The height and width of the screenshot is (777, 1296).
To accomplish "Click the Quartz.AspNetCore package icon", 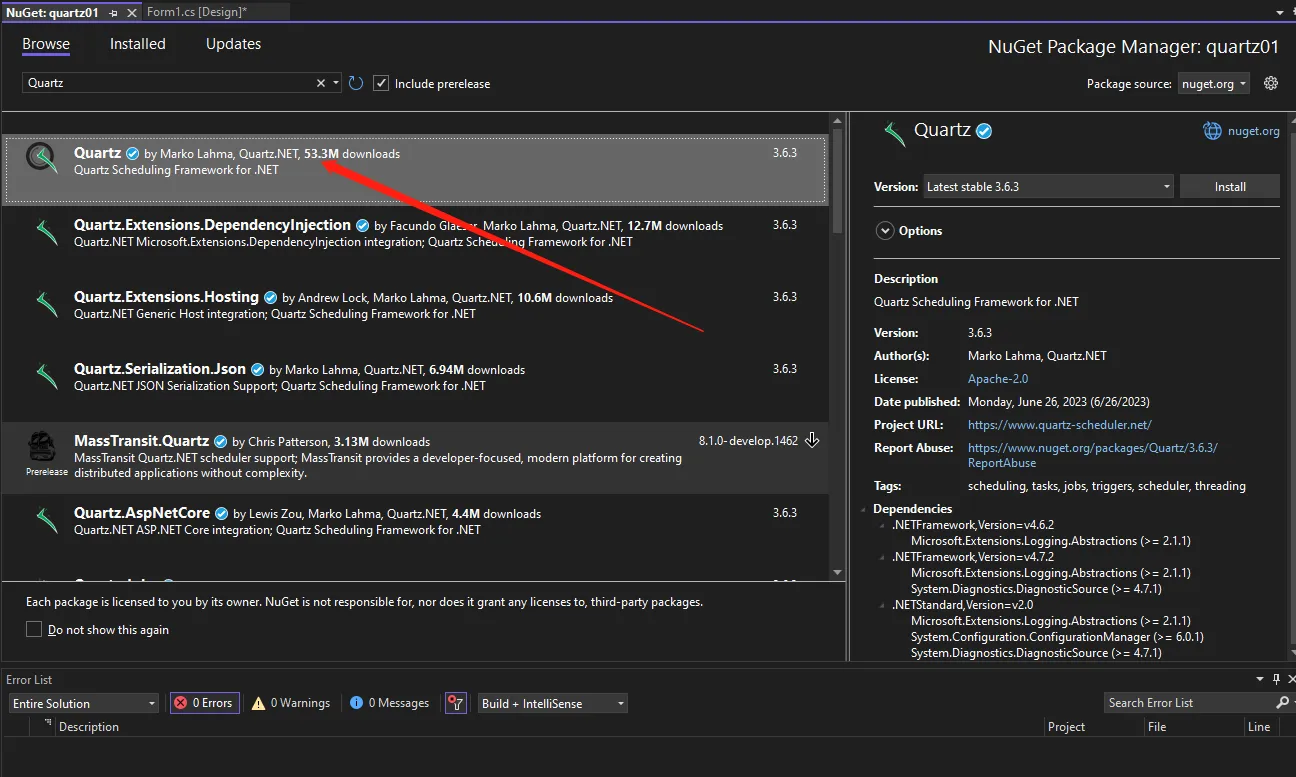I will pyautogui.click(x=45, y=521).
